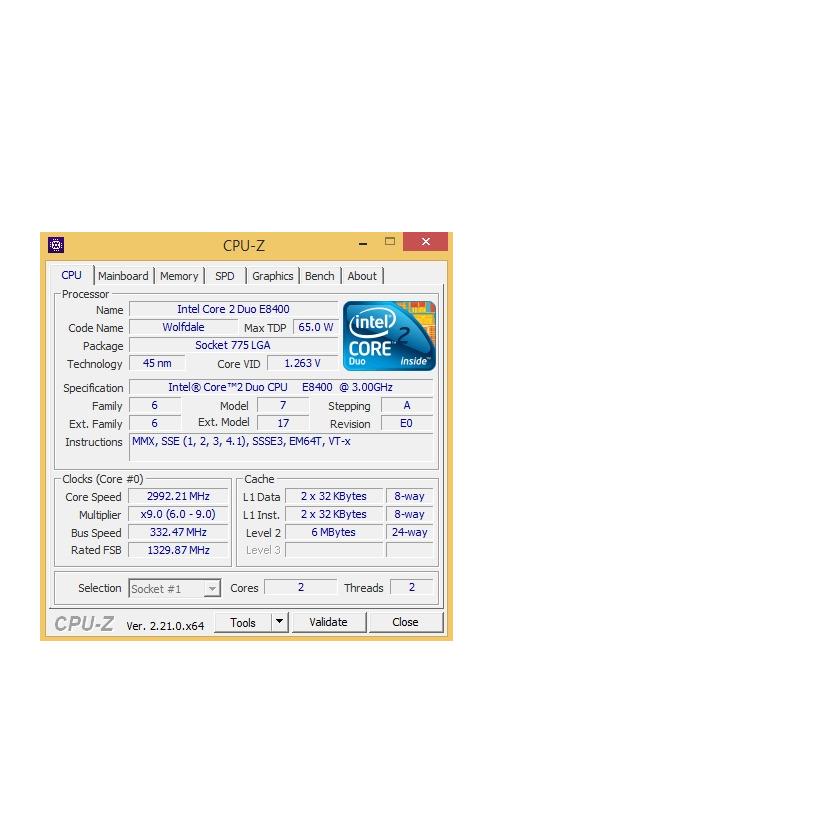The width and height of the screenshot is (818, 818).
Task: Click the Code Name value Wolfdale
Action: (183, 327)
